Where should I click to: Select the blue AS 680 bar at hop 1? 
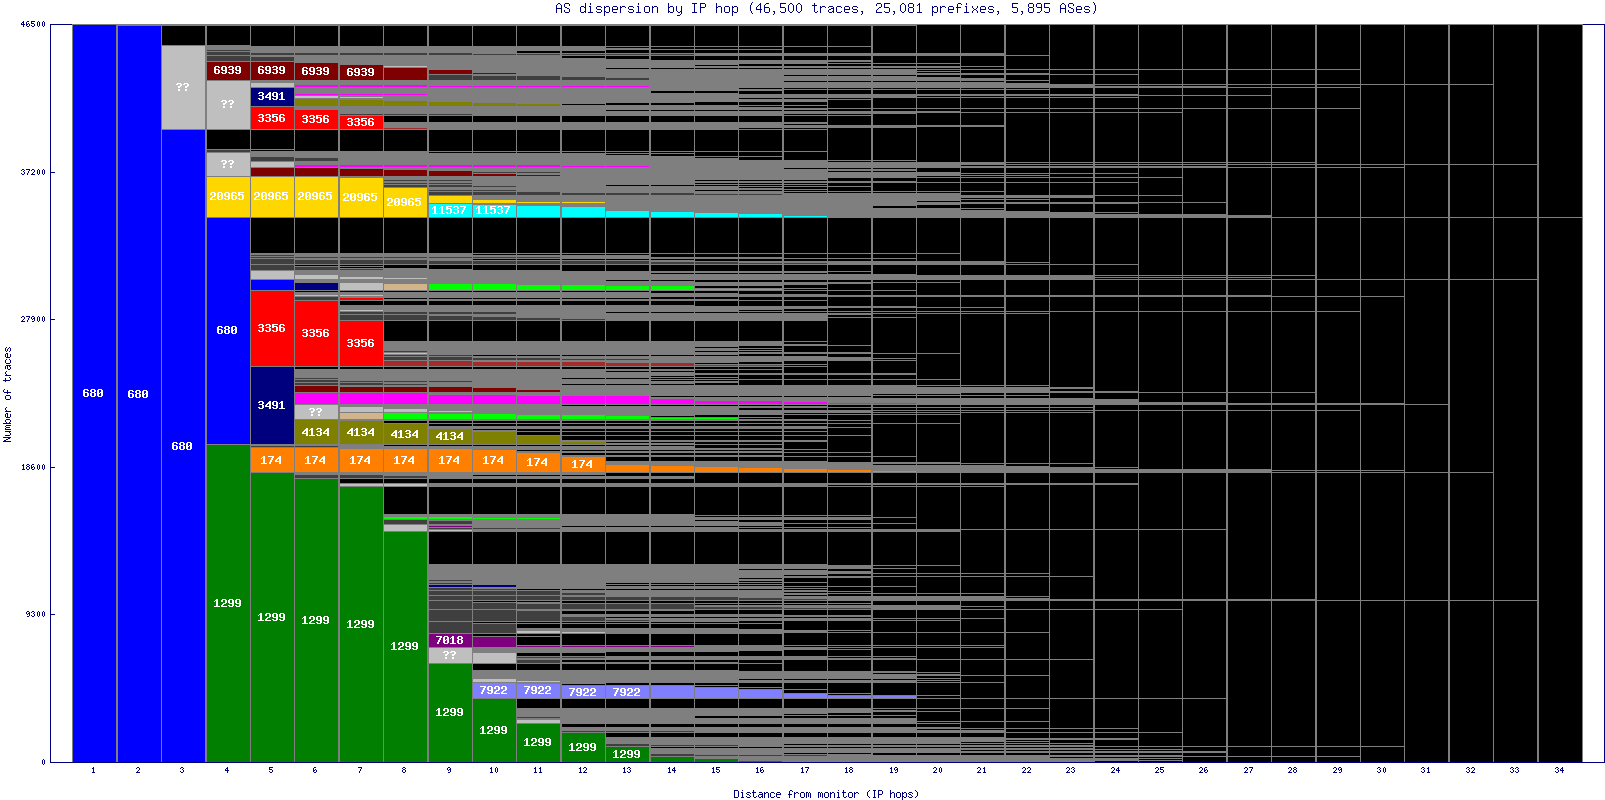click(x=94, y=393)
